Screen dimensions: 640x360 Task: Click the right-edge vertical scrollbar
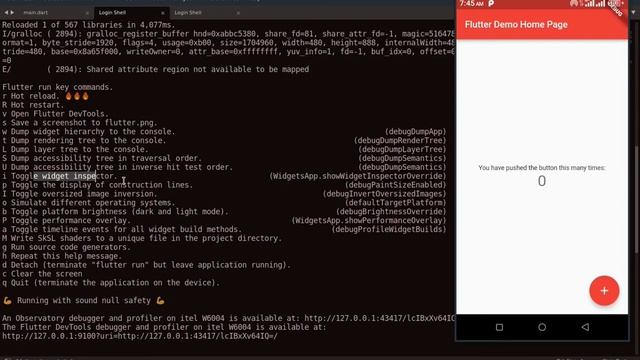pyautogui.click(x=636, y=200)
